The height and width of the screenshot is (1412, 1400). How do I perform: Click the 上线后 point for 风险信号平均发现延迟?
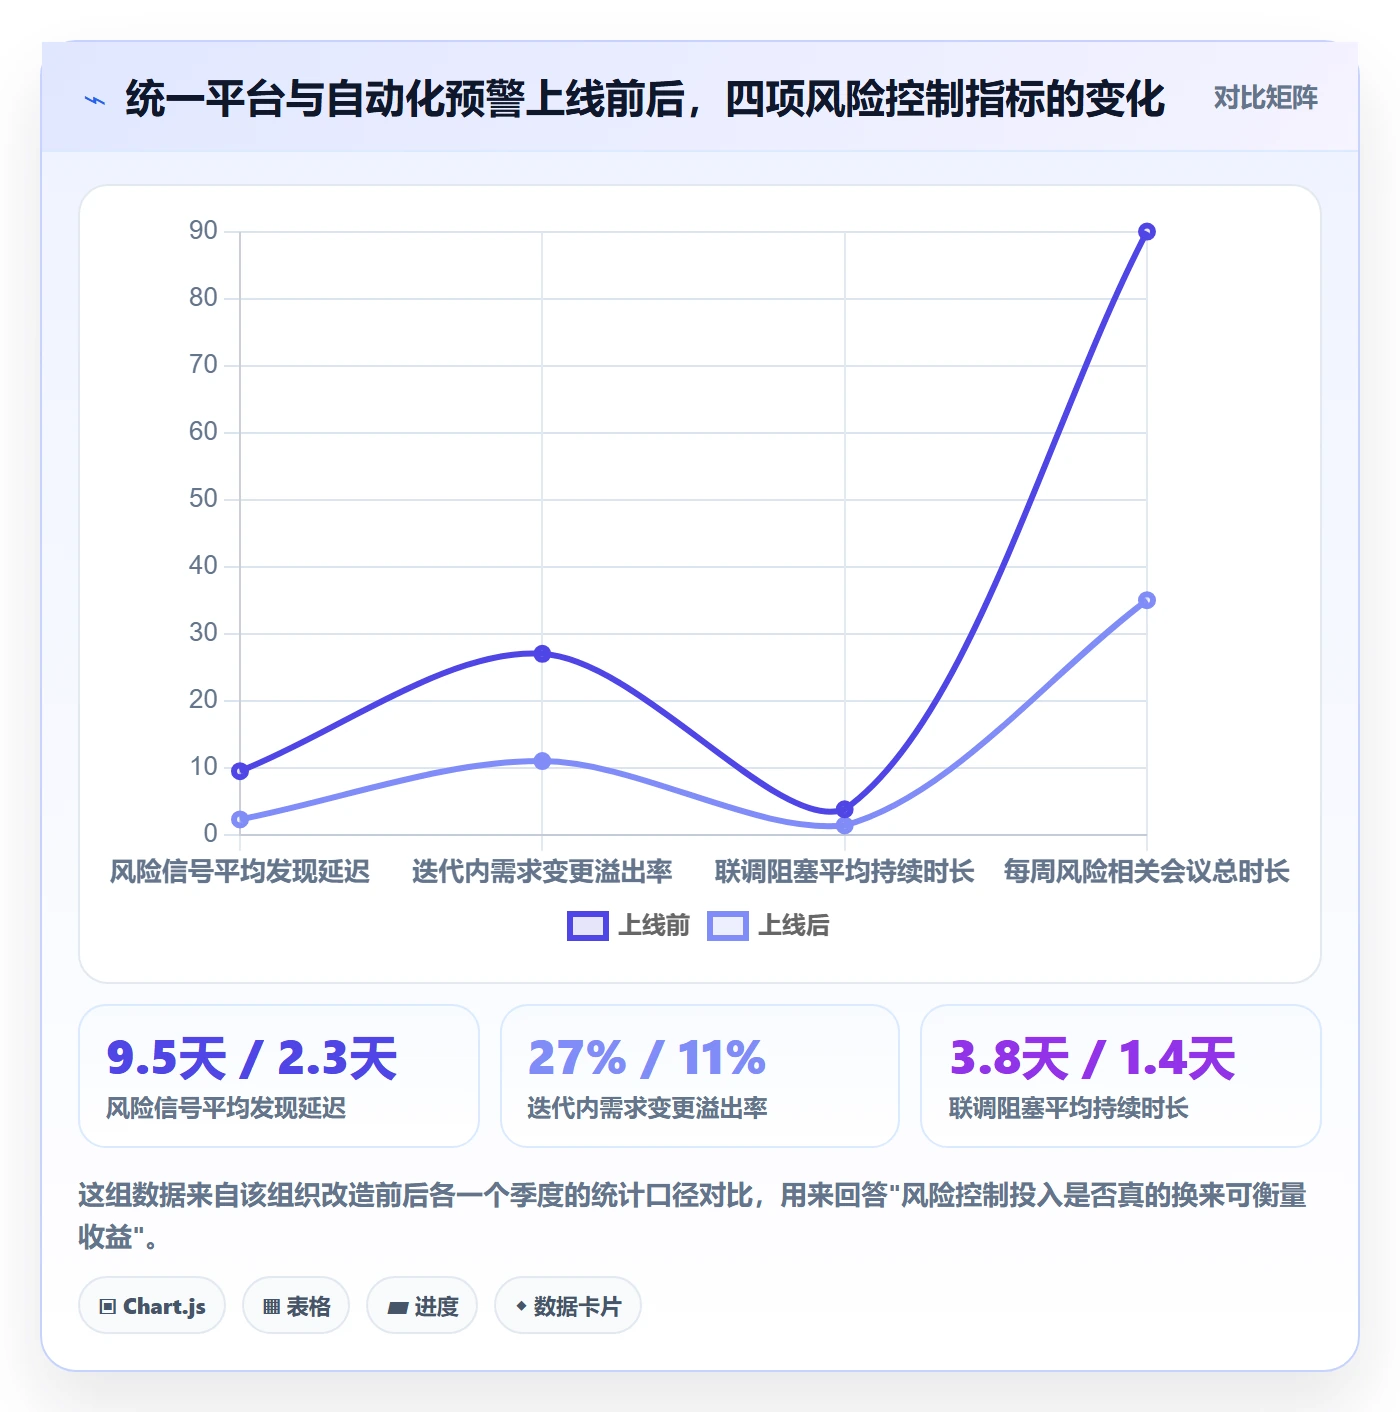pyautogui.click(x=240, y=819)
